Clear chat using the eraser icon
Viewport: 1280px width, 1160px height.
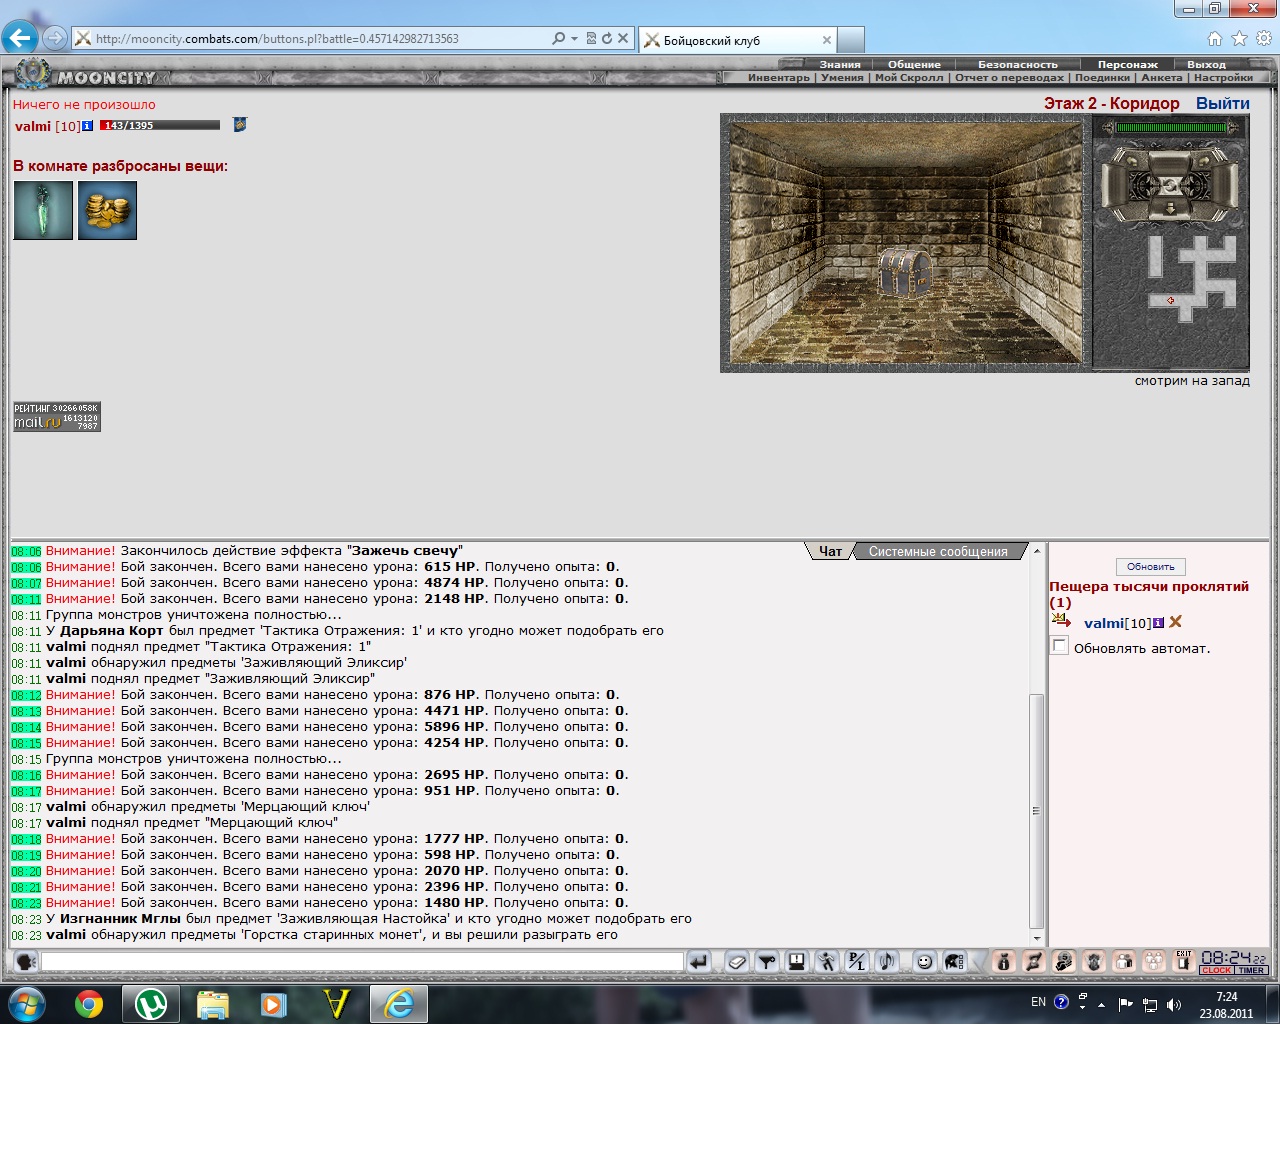tap(737, 962)
